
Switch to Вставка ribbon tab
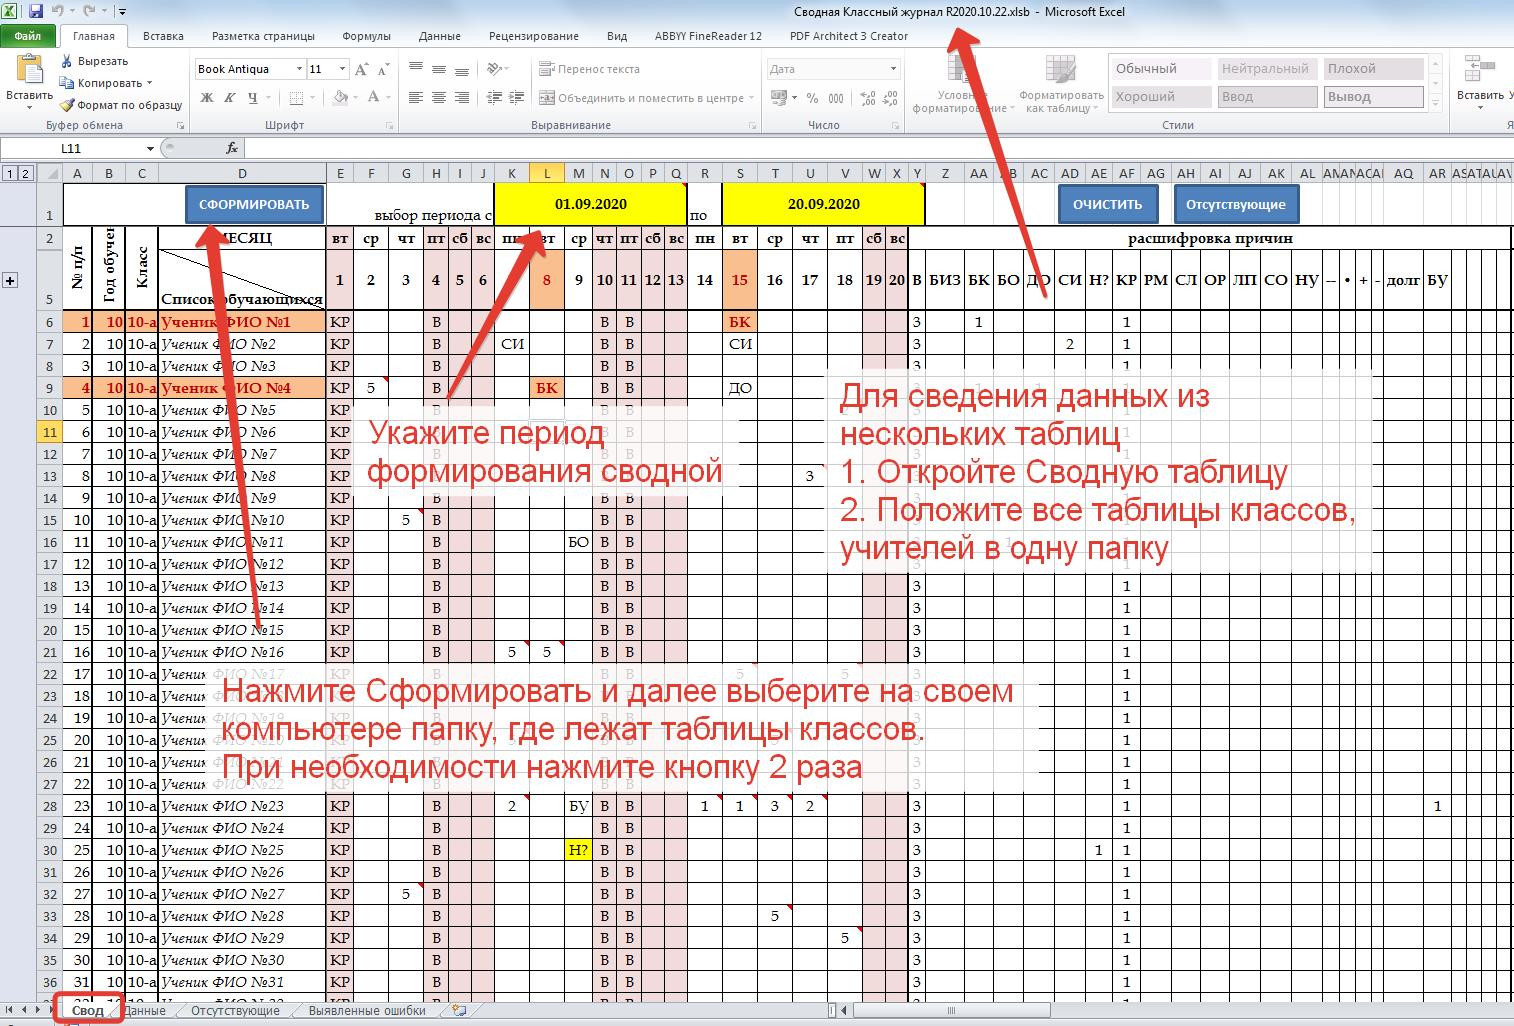[163, 36]
